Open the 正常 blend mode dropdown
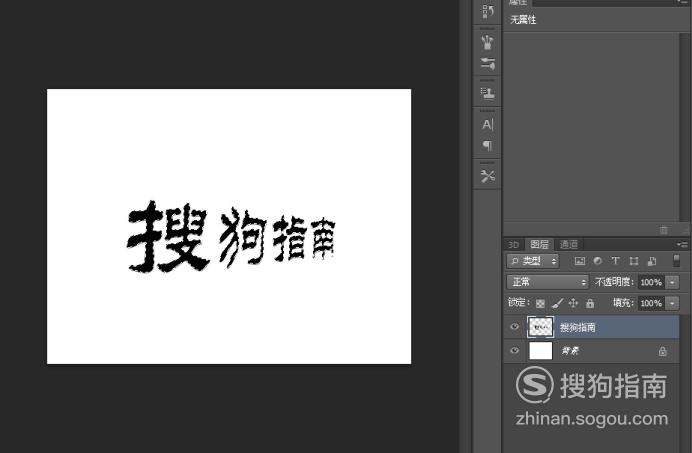Screen dimensions: 692x453 (548, 282)
